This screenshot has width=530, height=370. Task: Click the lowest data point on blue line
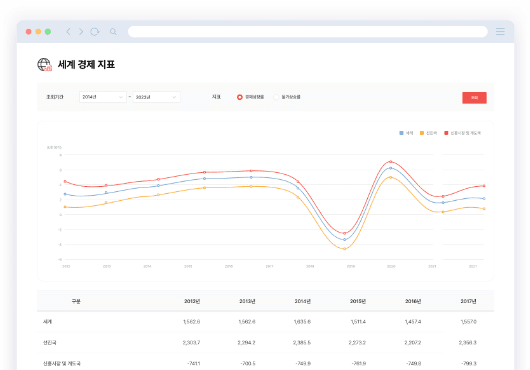tap(344, 240)
